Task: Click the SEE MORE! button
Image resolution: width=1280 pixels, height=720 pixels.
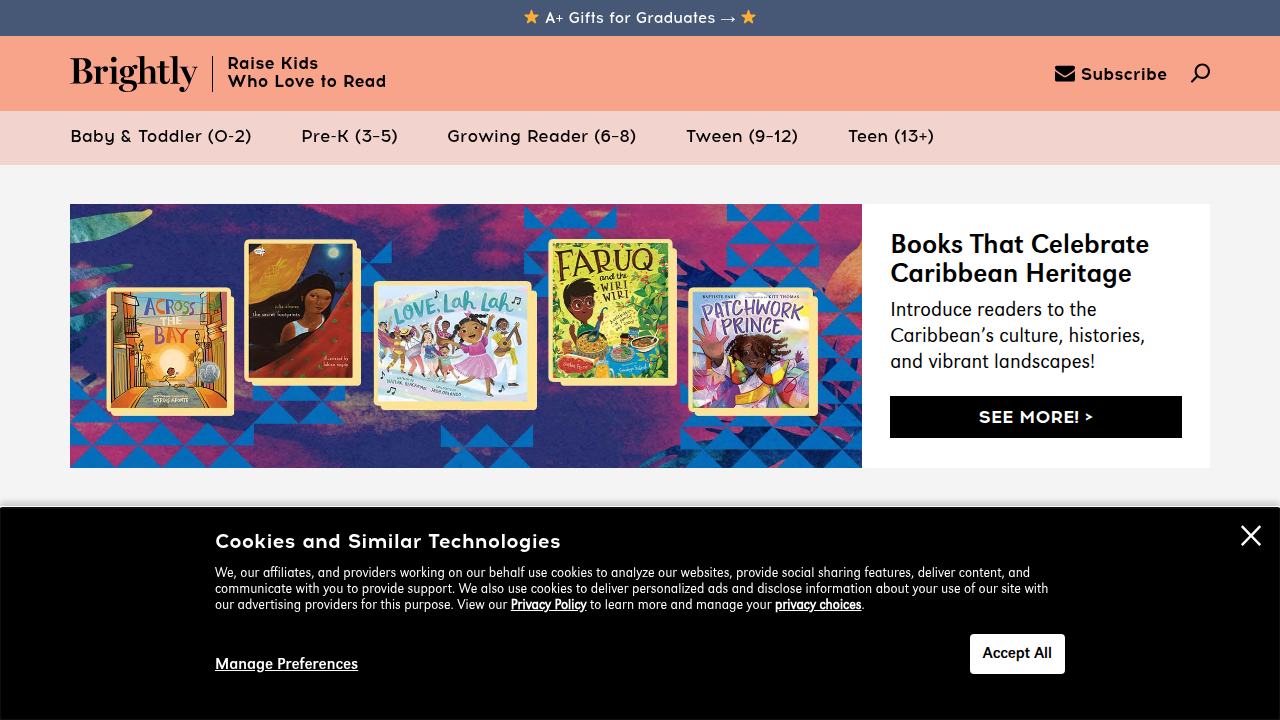Action: 1036,417
